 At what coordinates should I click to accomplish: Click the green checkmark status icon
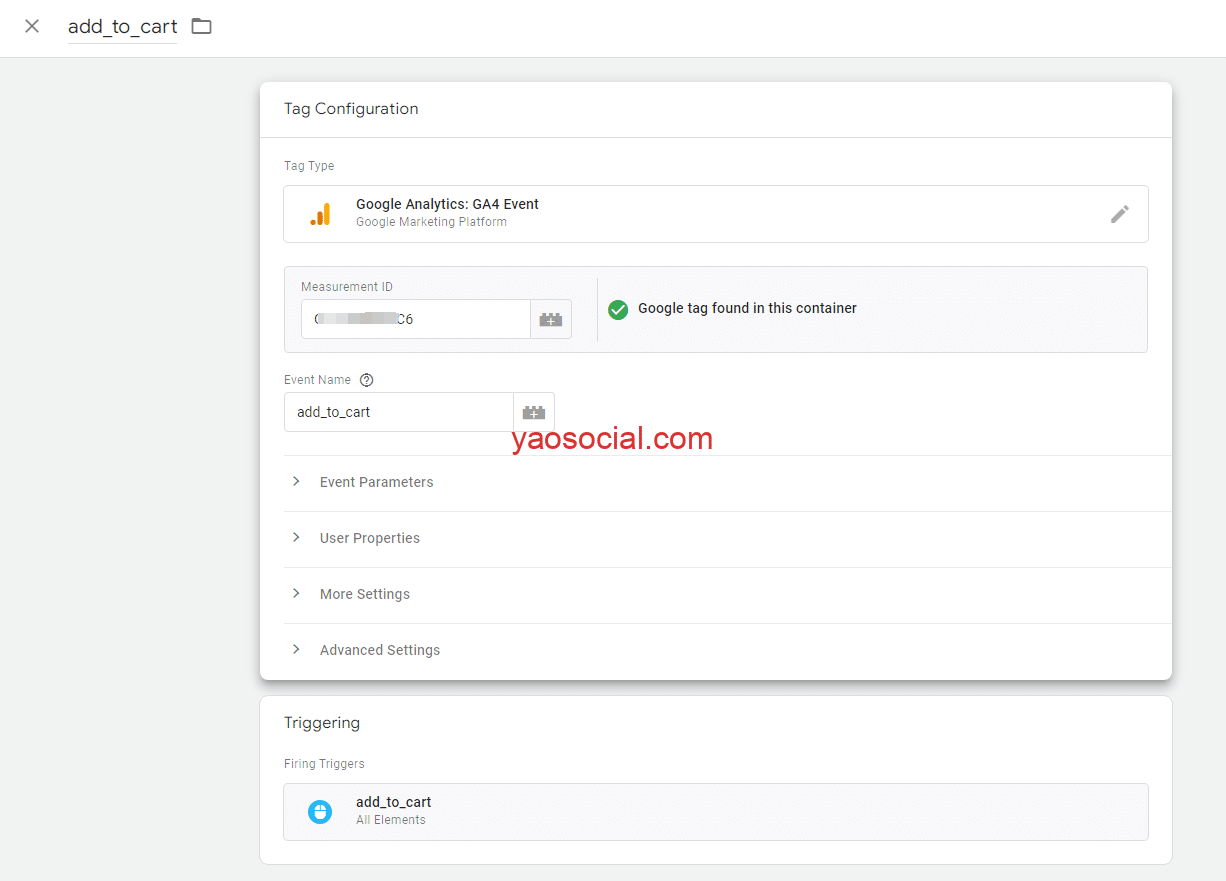[x=618, y=309]
